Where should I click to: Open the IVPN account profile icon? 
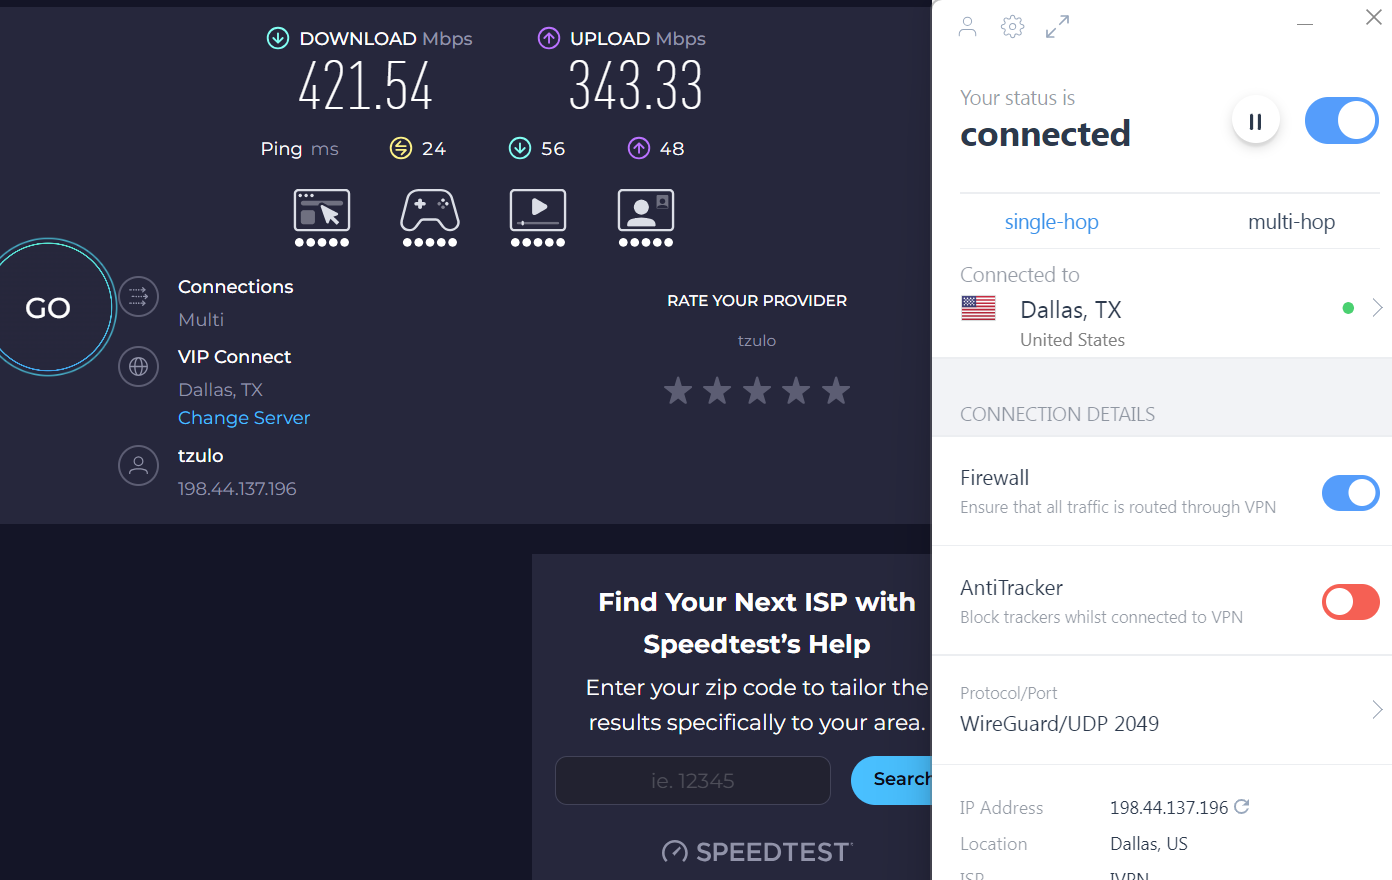pyautogui.click(x=967, y=27)
